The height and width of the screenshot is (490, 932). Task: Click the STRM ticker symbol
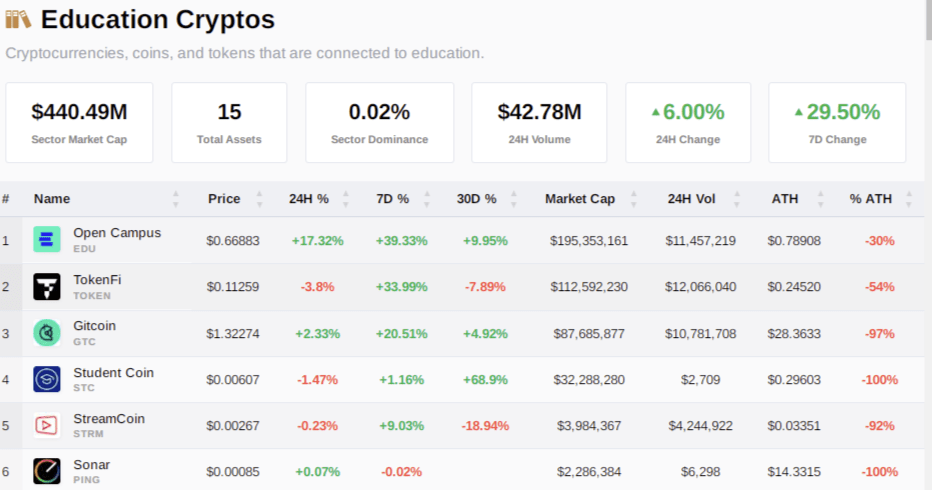pyautogui.click(x=89, y=434)
